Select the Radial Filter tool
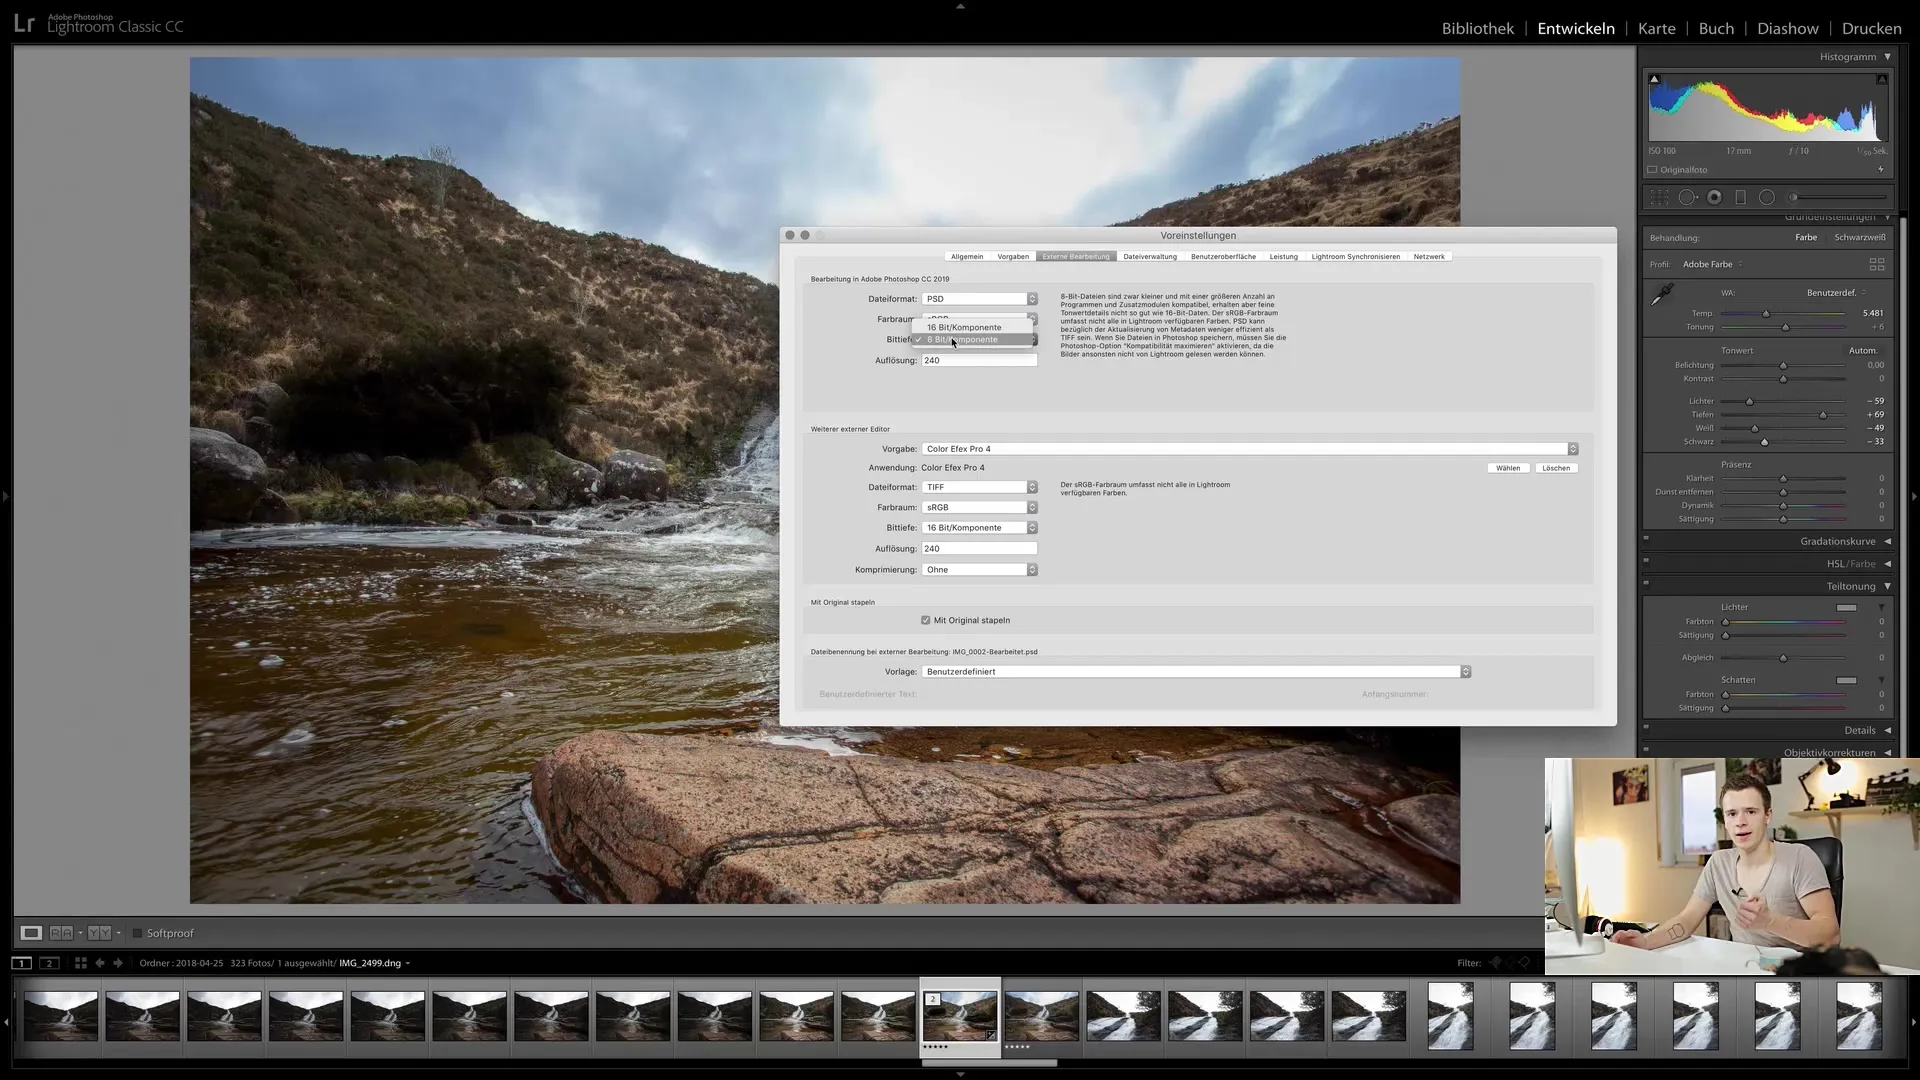The height and width of the screenshot is (1080, 1920). [x=1767, y=198]
